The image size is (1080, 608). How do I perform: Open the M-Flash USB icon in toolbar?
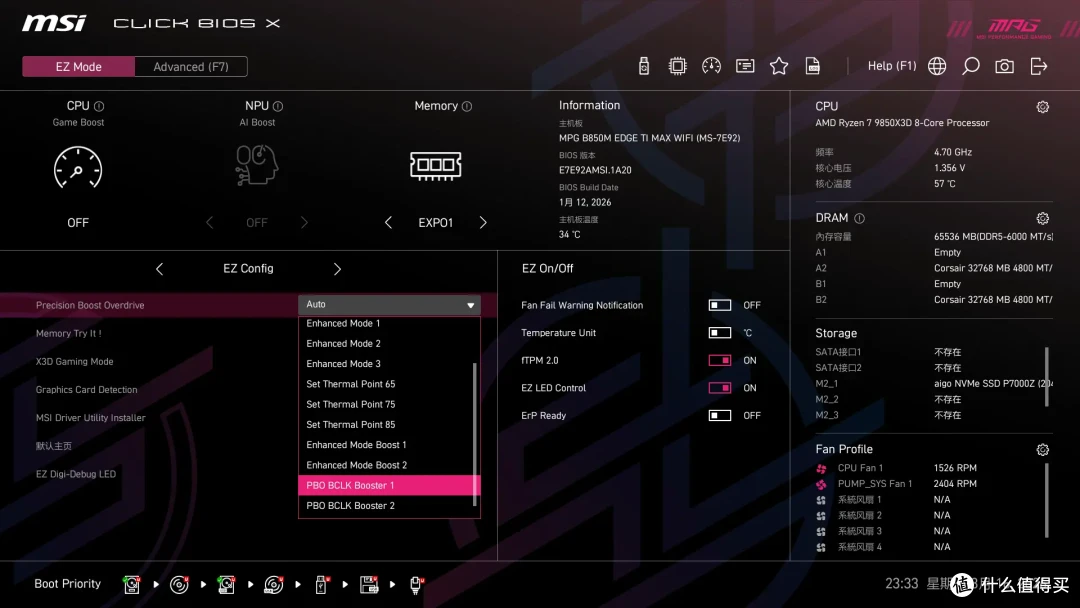(x=644, y=66)
